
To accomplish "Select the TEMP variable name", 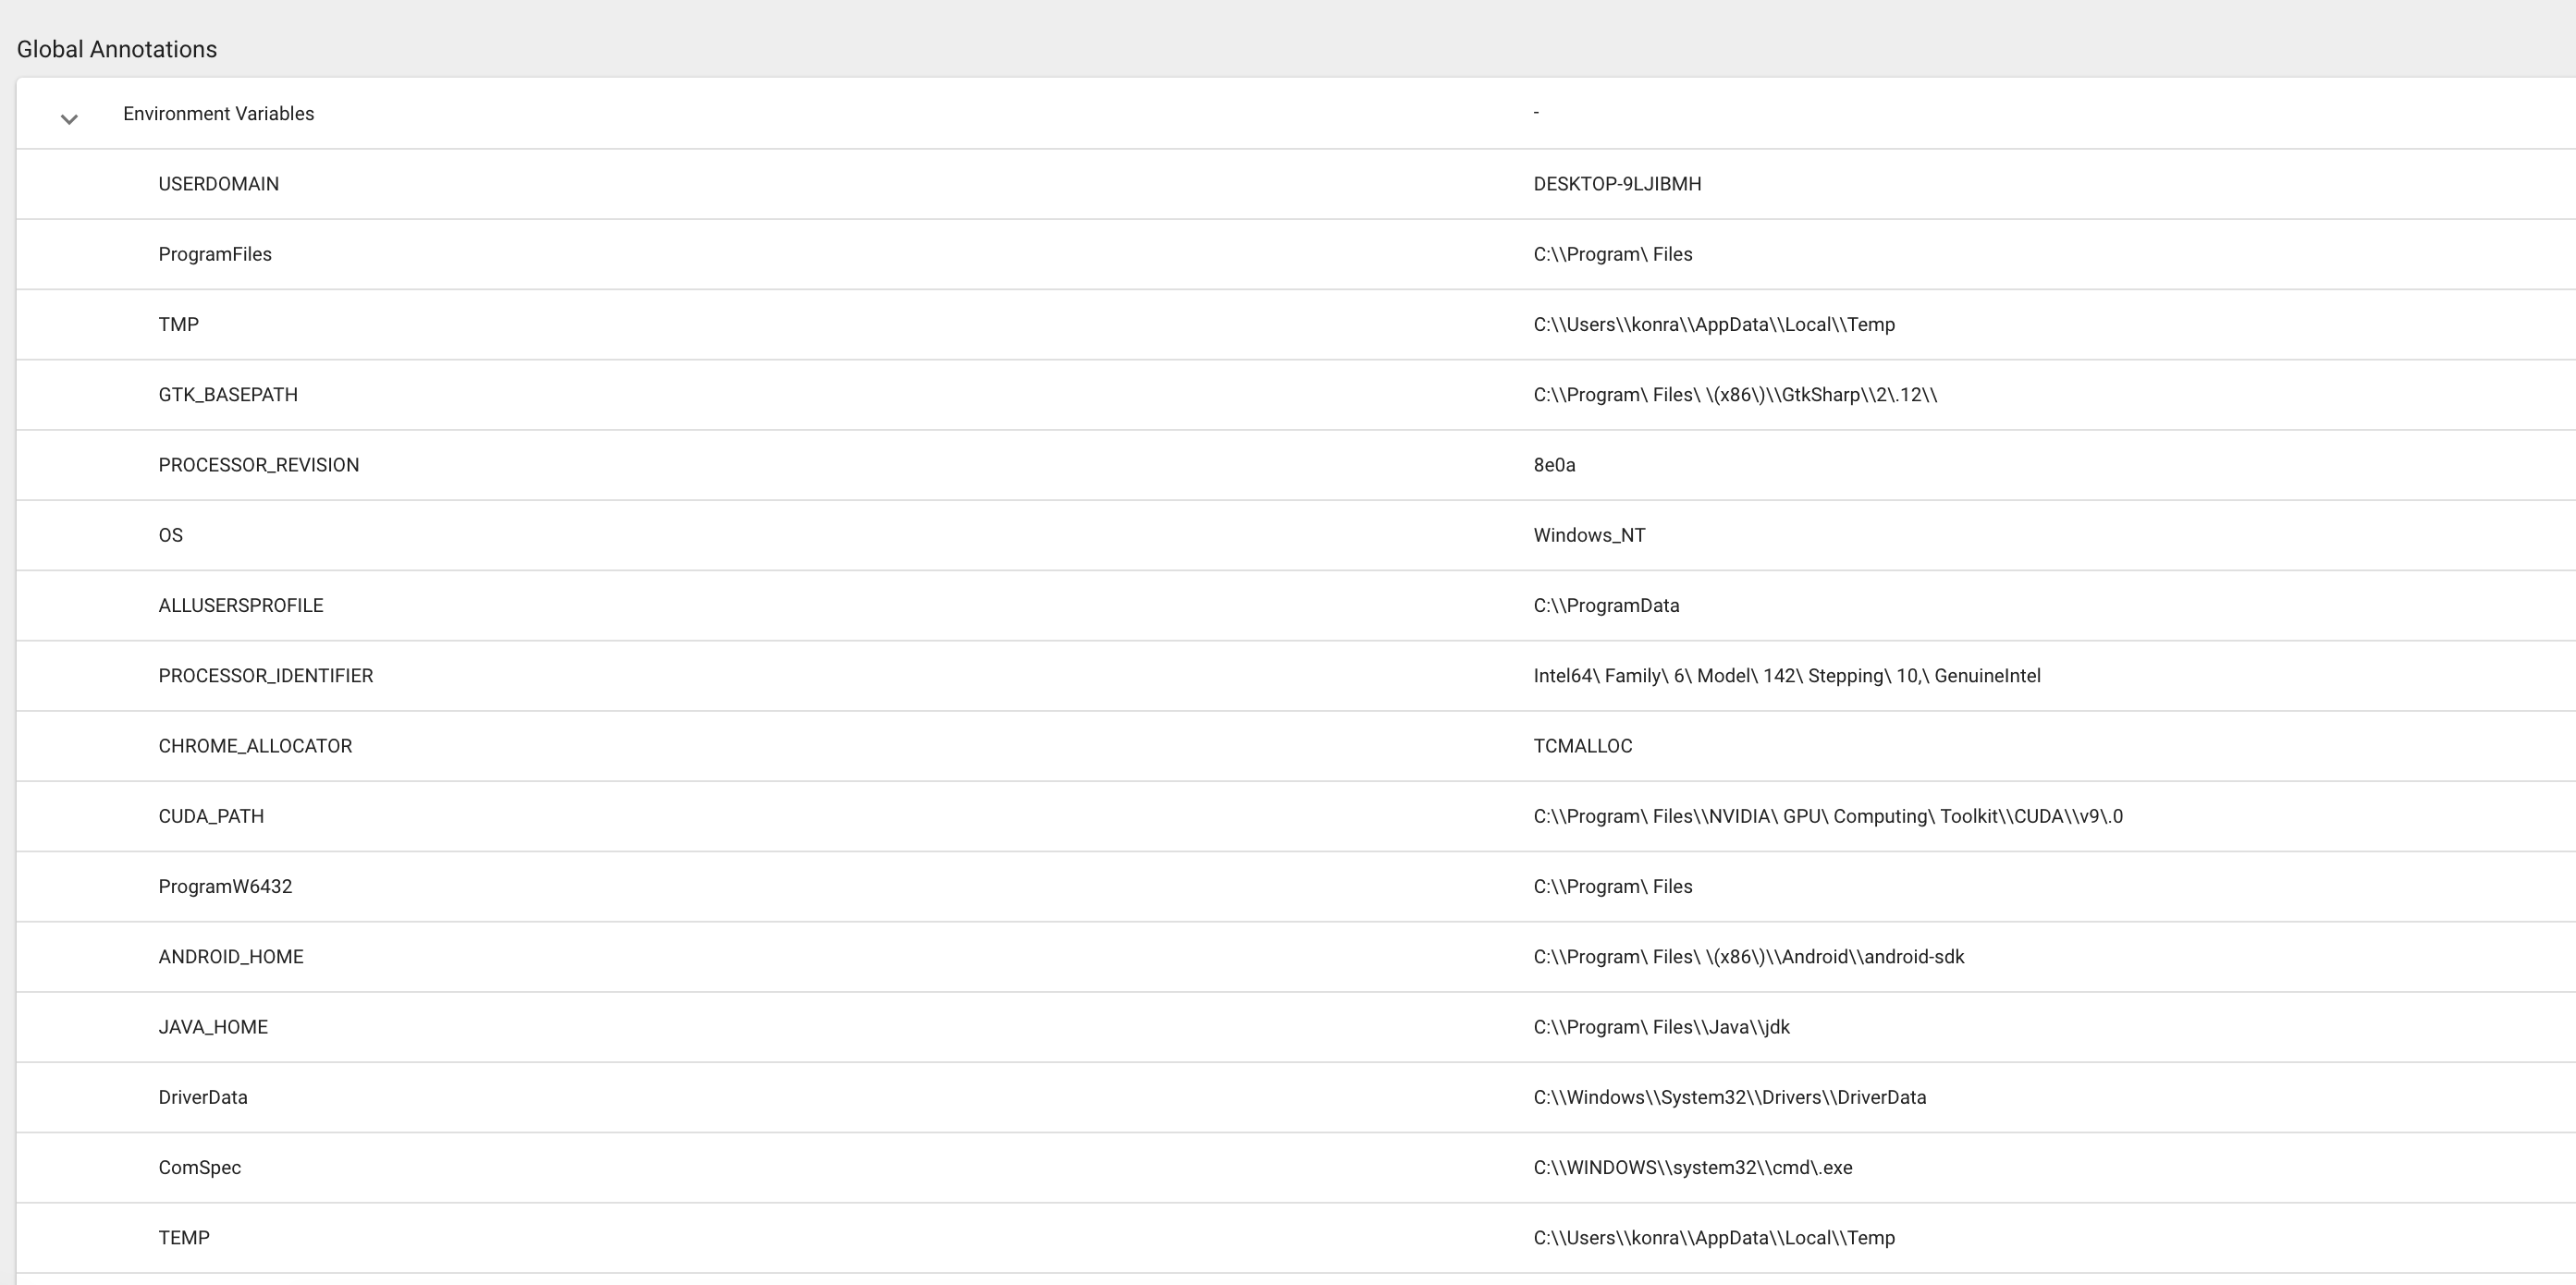I will [x=184, y=1238].
